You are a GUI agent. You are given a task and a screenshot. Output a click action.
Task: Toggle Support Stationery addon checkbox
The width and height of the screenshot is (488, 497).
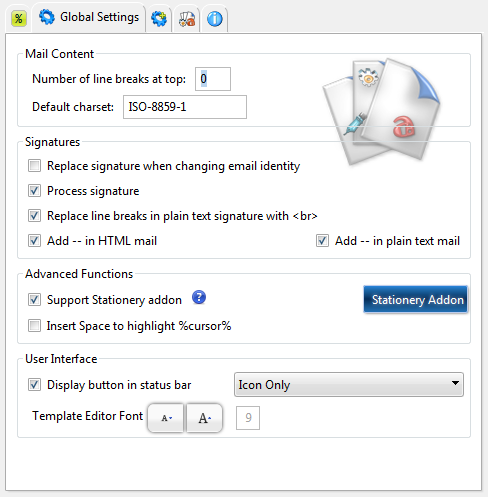34,300
